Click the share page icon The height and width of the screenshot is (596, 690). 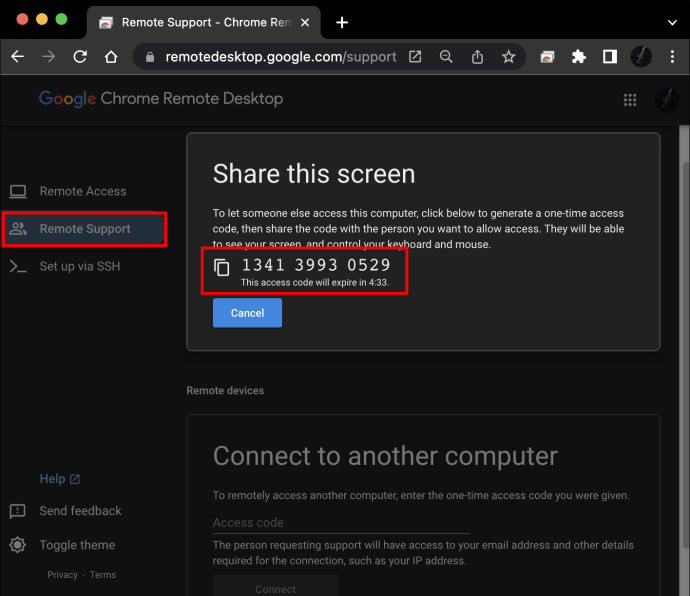click(477, 56)
